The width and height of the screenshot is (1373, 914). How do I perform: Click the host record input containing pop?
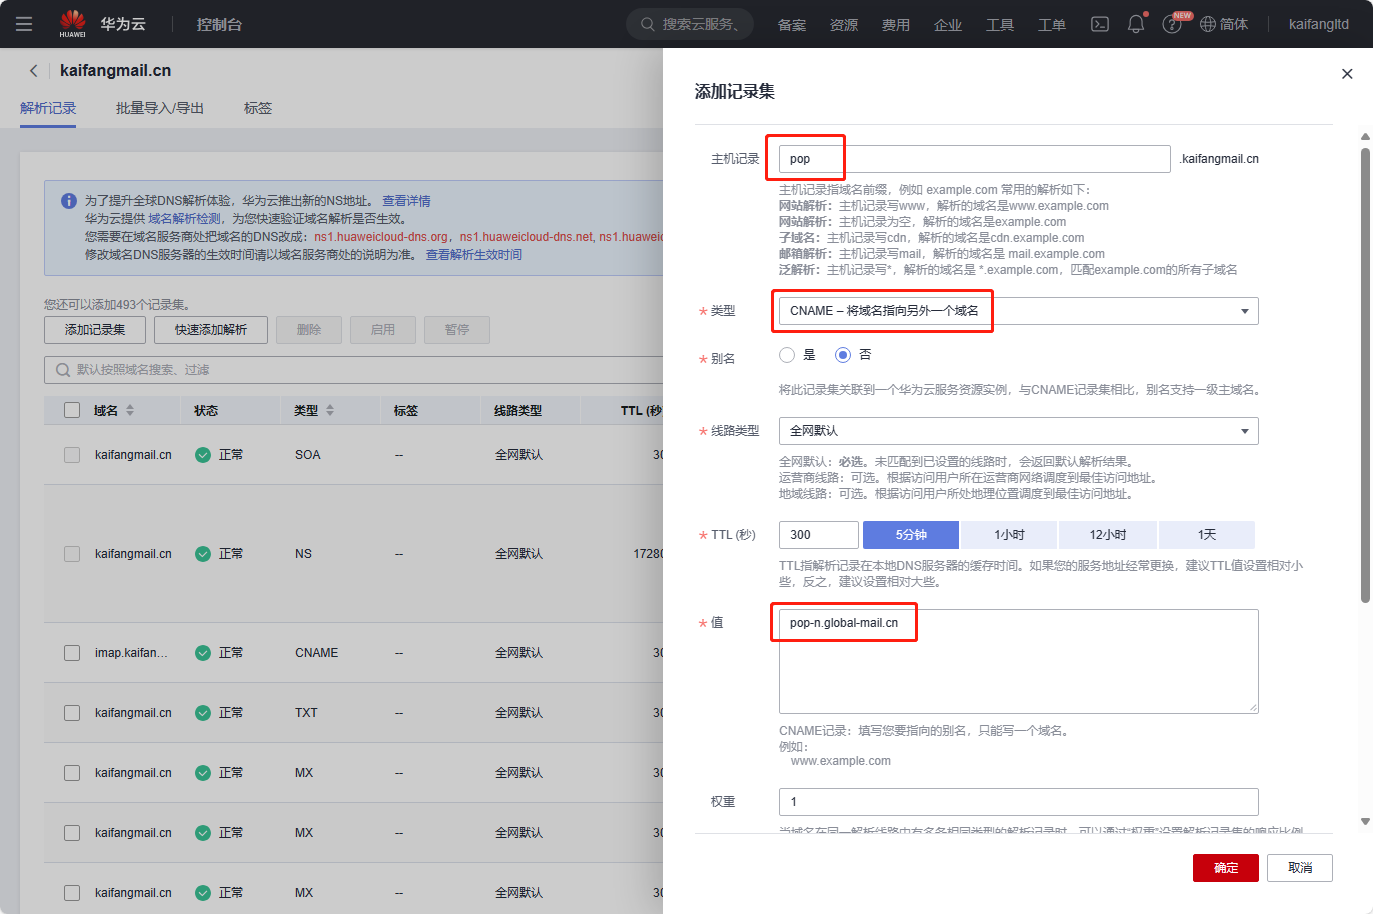point(974,159)
